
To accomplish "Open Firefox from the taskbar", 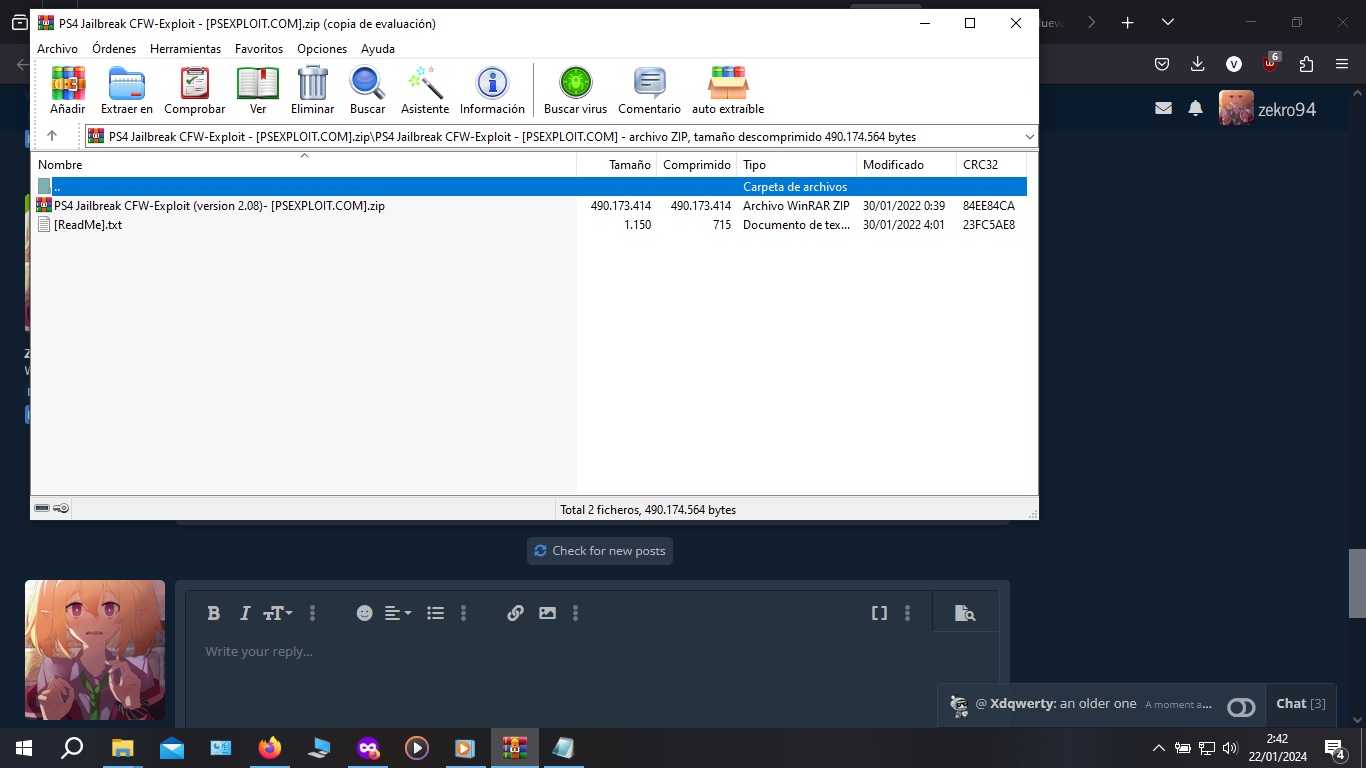I will click(269, 748).
